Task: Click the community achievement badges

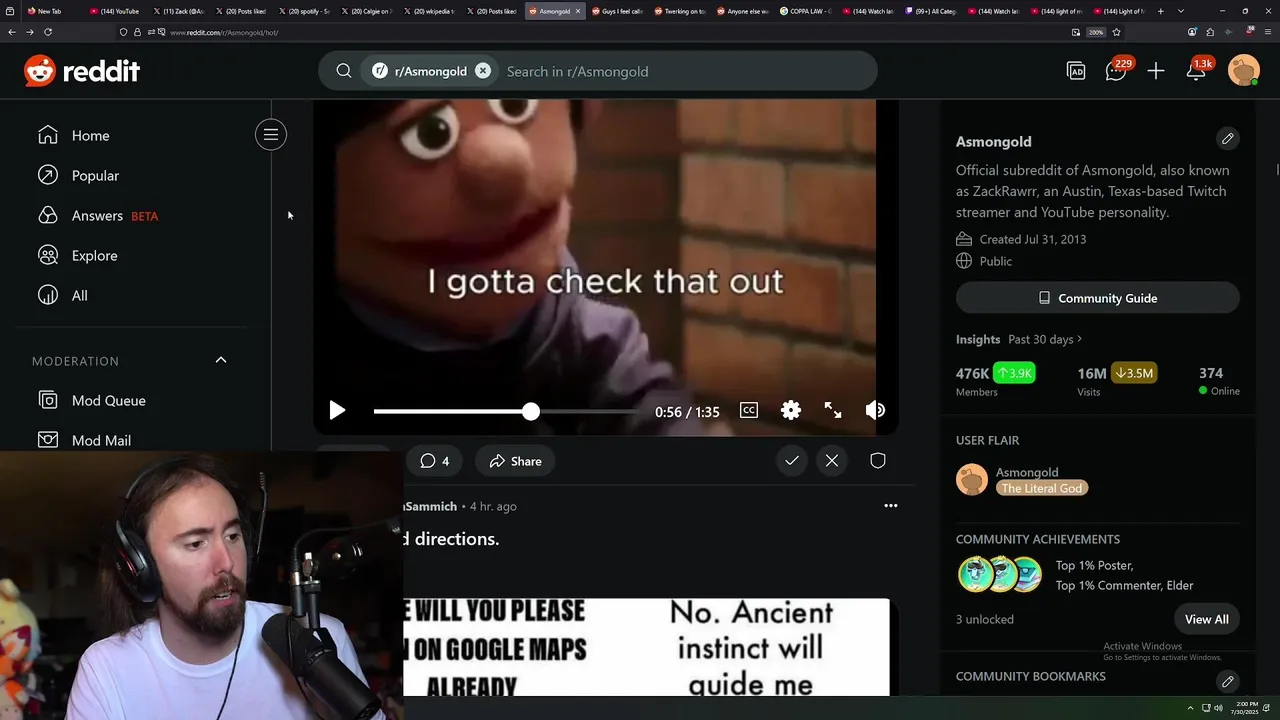Action: coord(1000,575)
